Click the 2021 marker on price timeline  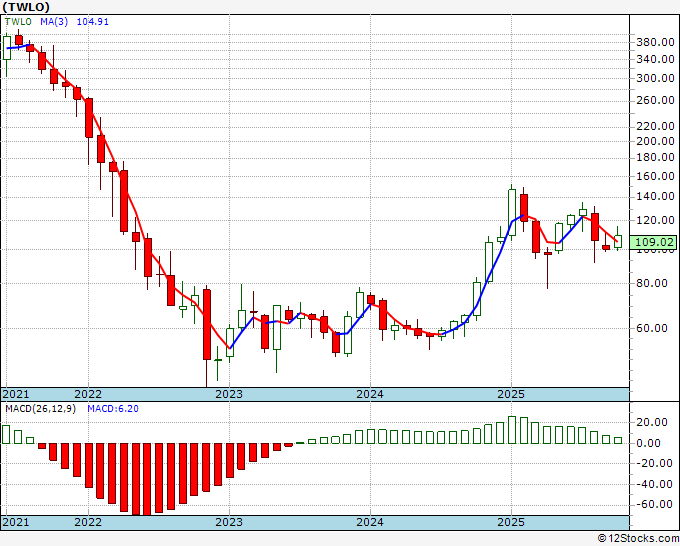click(x=16, y=394)
